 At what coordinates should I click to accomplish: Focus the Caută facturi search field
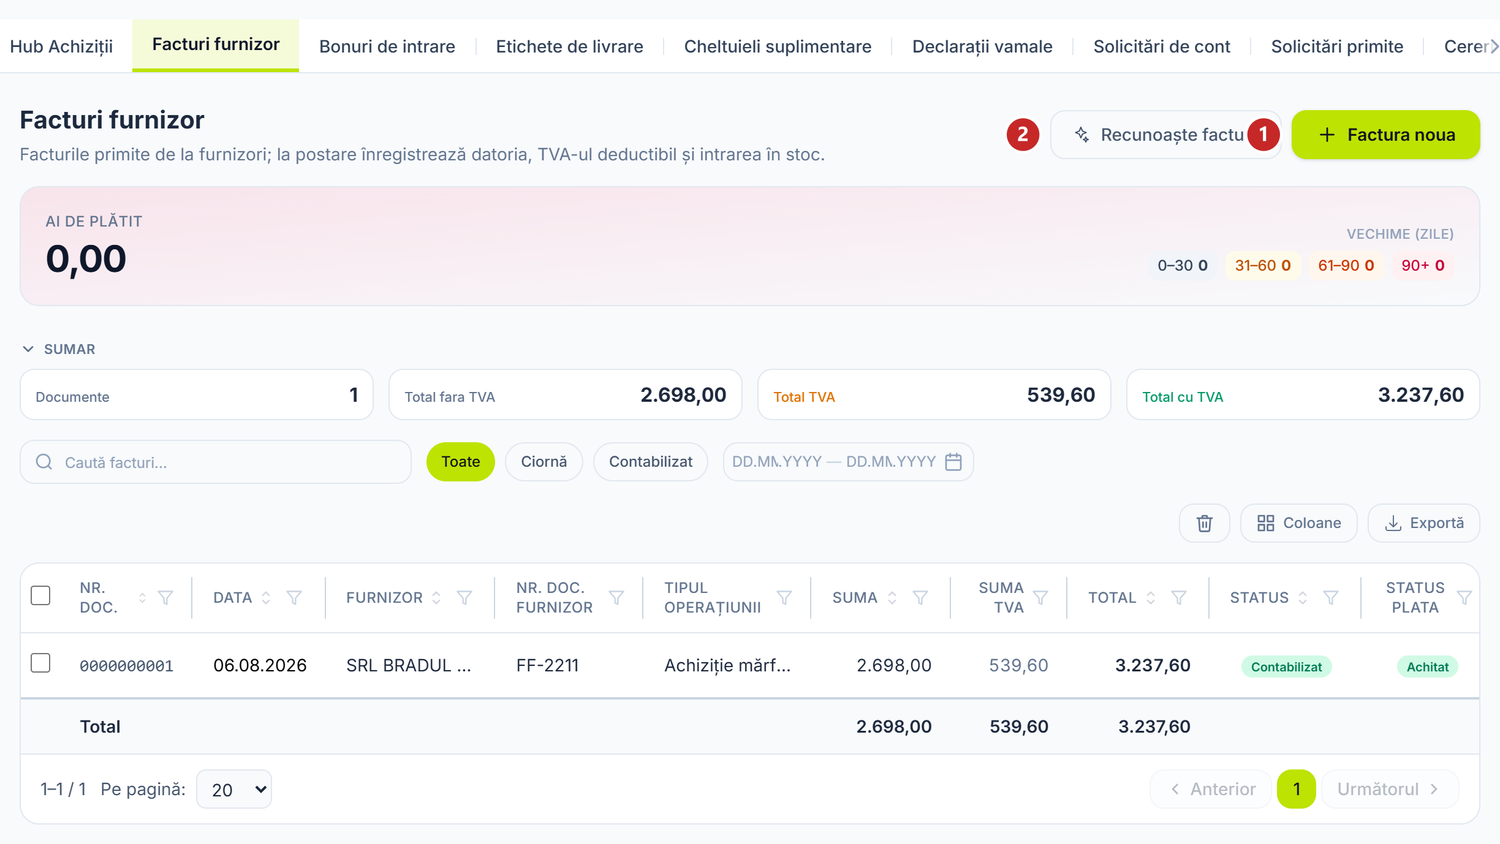point(216,462)
